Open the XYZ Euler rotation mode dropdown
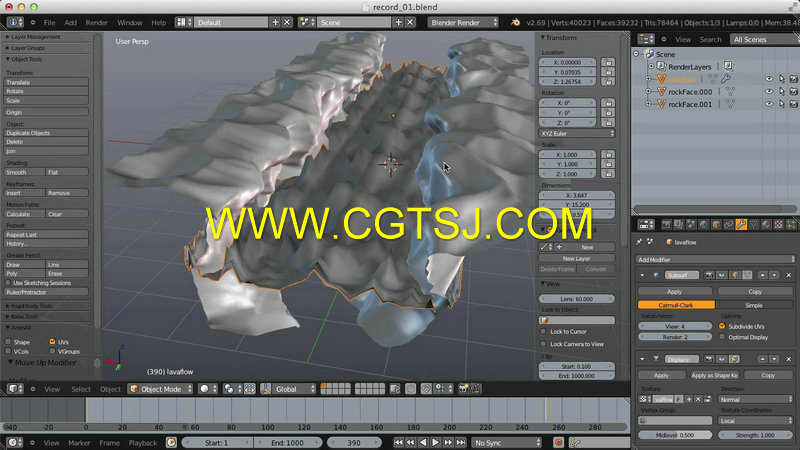This screenshot has width=800, height=450. pyautogui.click(x=577, y=134)
